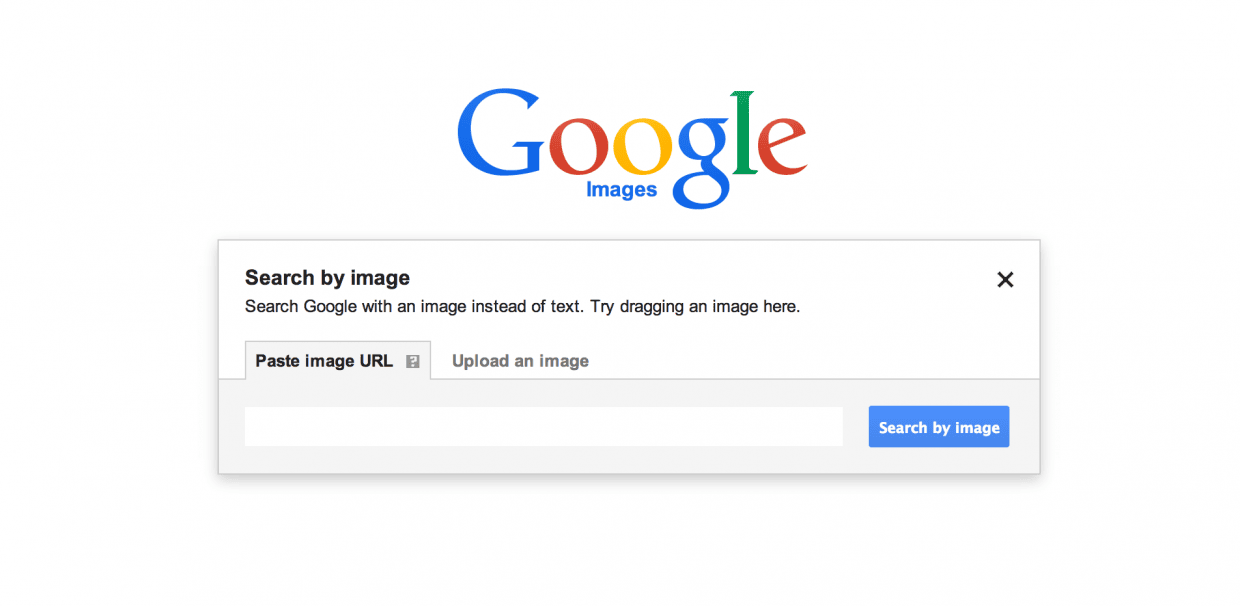
Task: Click the Try dragging an image here text
Action: 695,307
